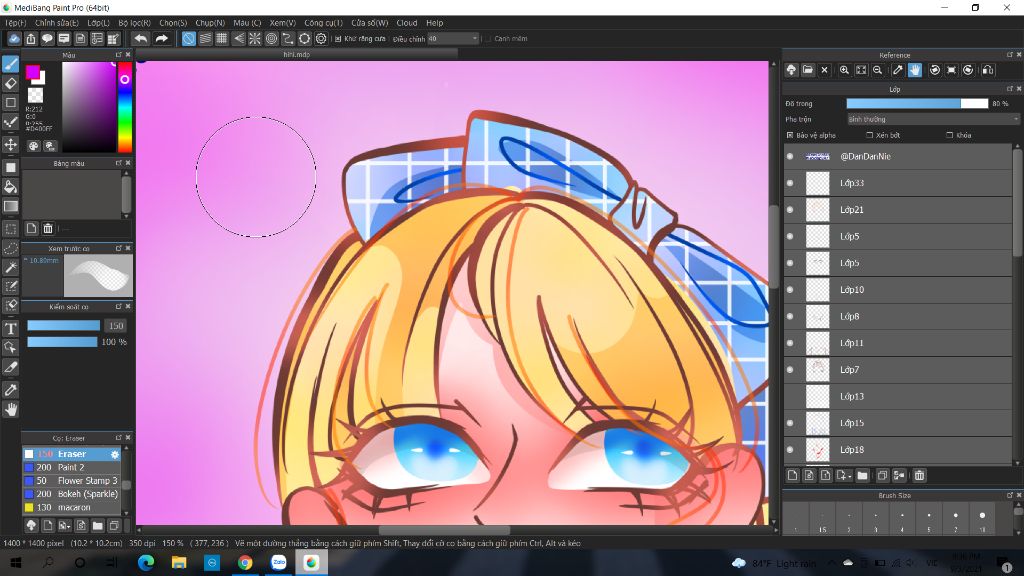
Task: Click the magenta foreground color swatch
Action: (32, 72)
